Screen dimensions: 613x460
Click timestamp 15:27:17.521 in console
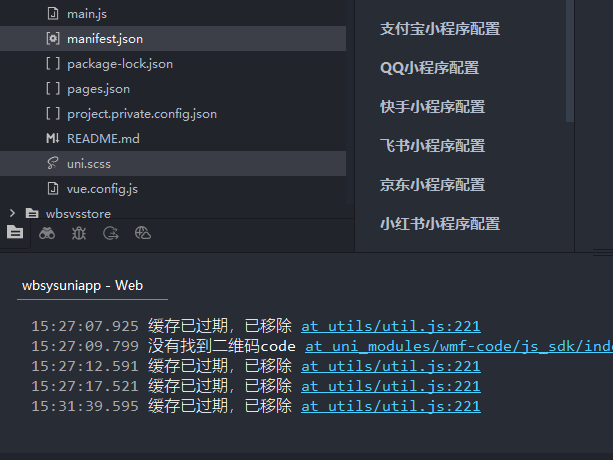point(85,387)
